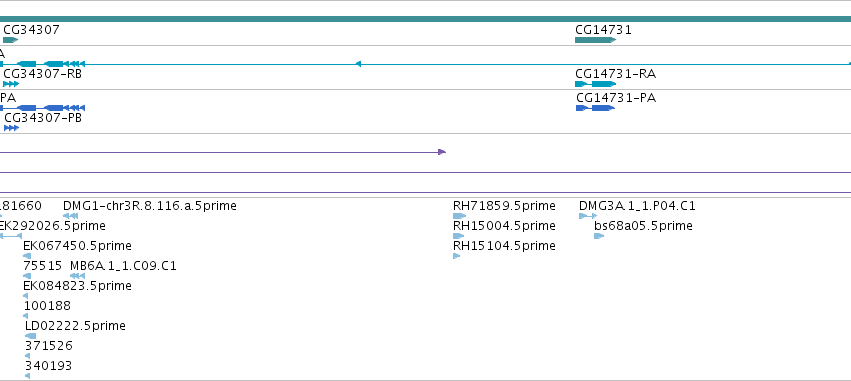Screen dimensions: 851x381
Task: Select the exon cluster above CG34307-RB
Action: tap(50, 64)
